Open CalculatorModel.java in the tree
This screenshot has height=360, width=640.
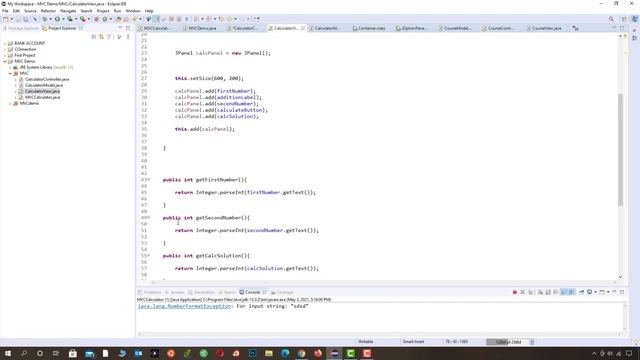pos(44,85)
